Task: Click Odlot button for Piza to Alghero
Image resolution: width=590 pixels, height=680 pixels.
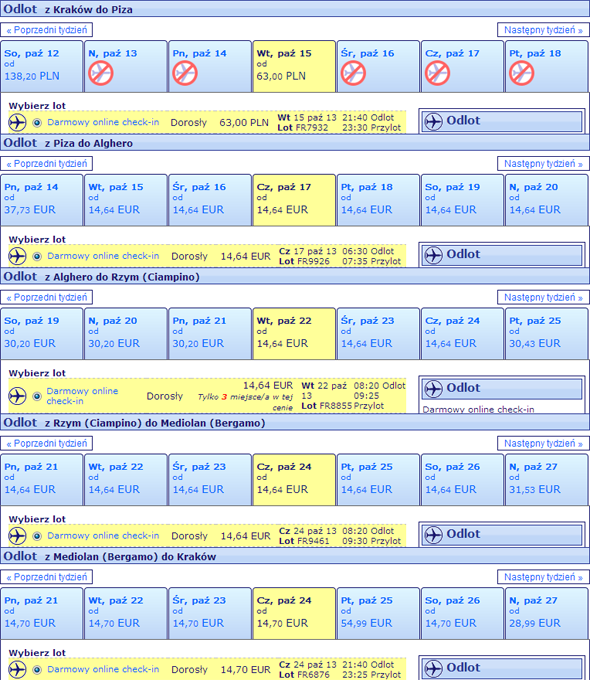Action: pyautogui.click(x=502, y=255)
